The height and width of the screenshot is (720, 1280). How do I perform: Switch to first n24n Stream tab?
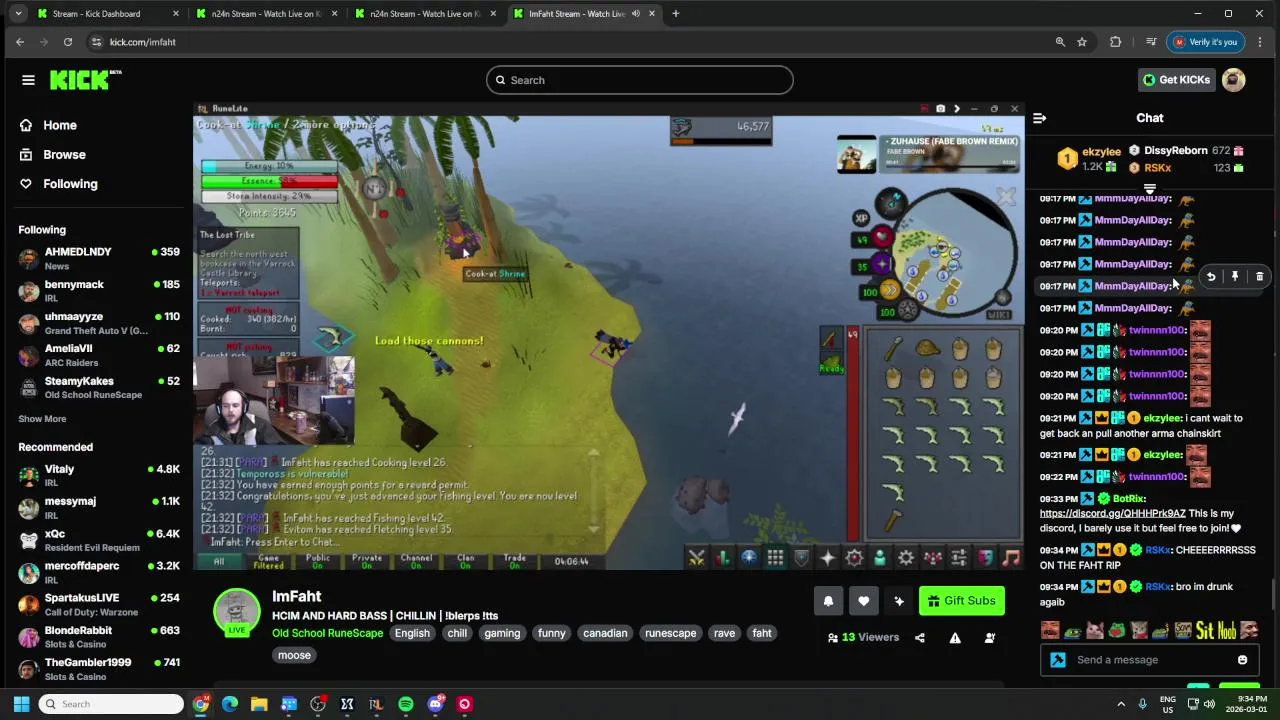[265, 14]
